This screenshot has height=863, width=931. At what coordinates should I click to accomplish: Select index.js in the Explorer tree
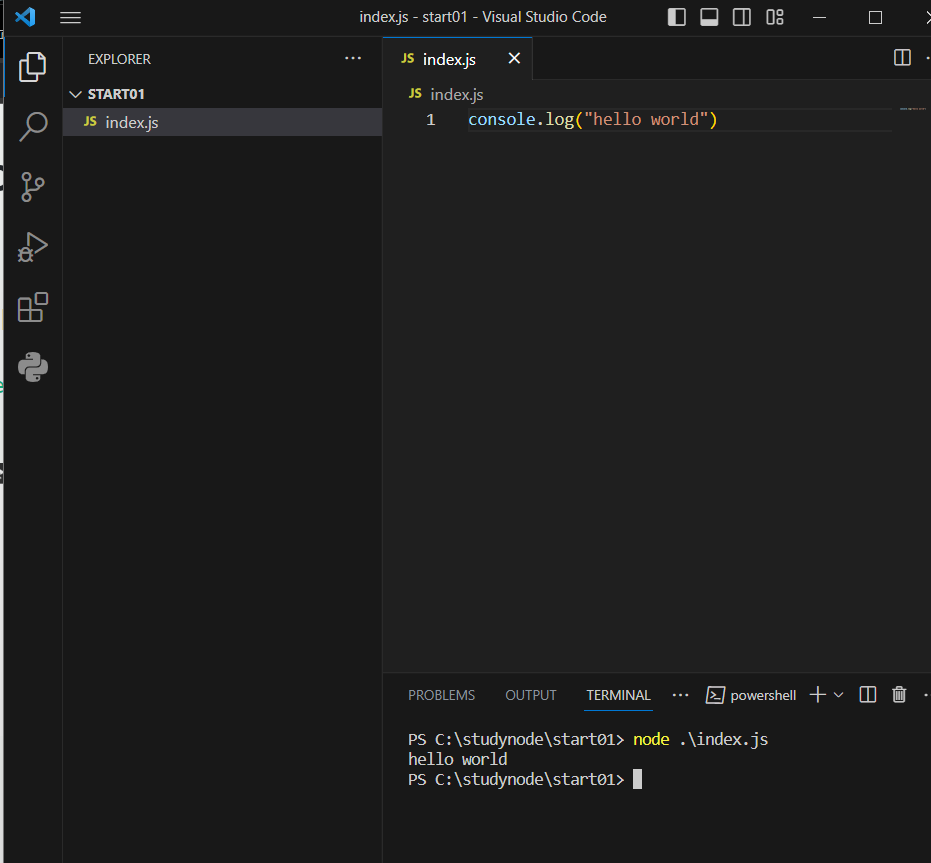pos(223,122)
